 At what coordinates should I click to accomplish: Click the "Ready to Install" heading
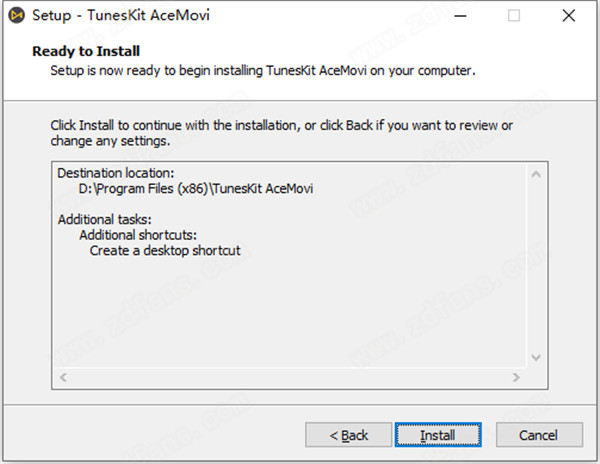pos(86,51)
